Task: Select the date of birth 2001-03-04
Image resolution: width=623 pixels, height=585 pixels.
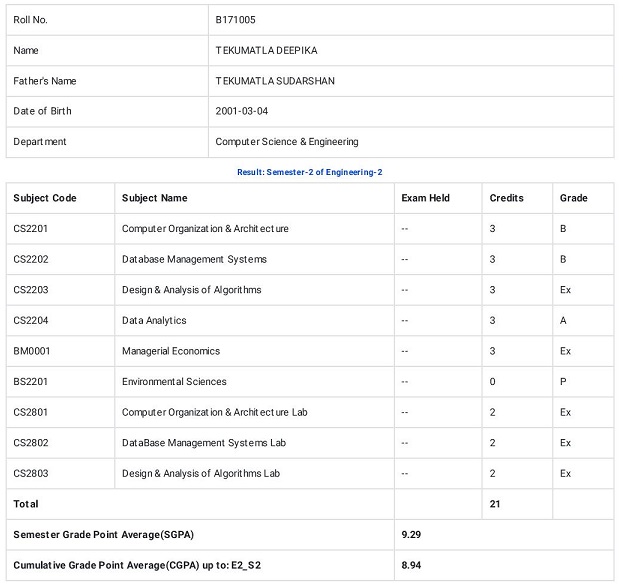Action: click(242, 111)
